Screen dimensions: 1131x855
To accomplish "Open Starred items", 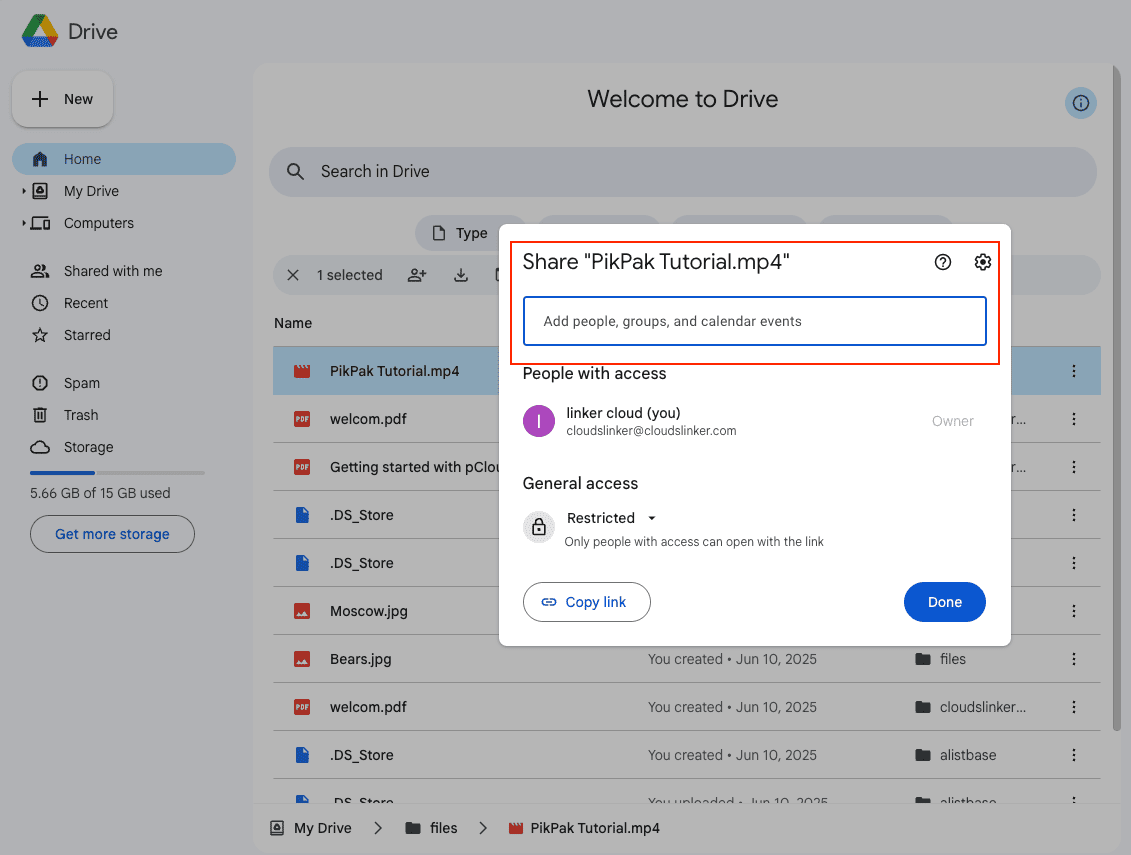I will click(x=87, y=335).
